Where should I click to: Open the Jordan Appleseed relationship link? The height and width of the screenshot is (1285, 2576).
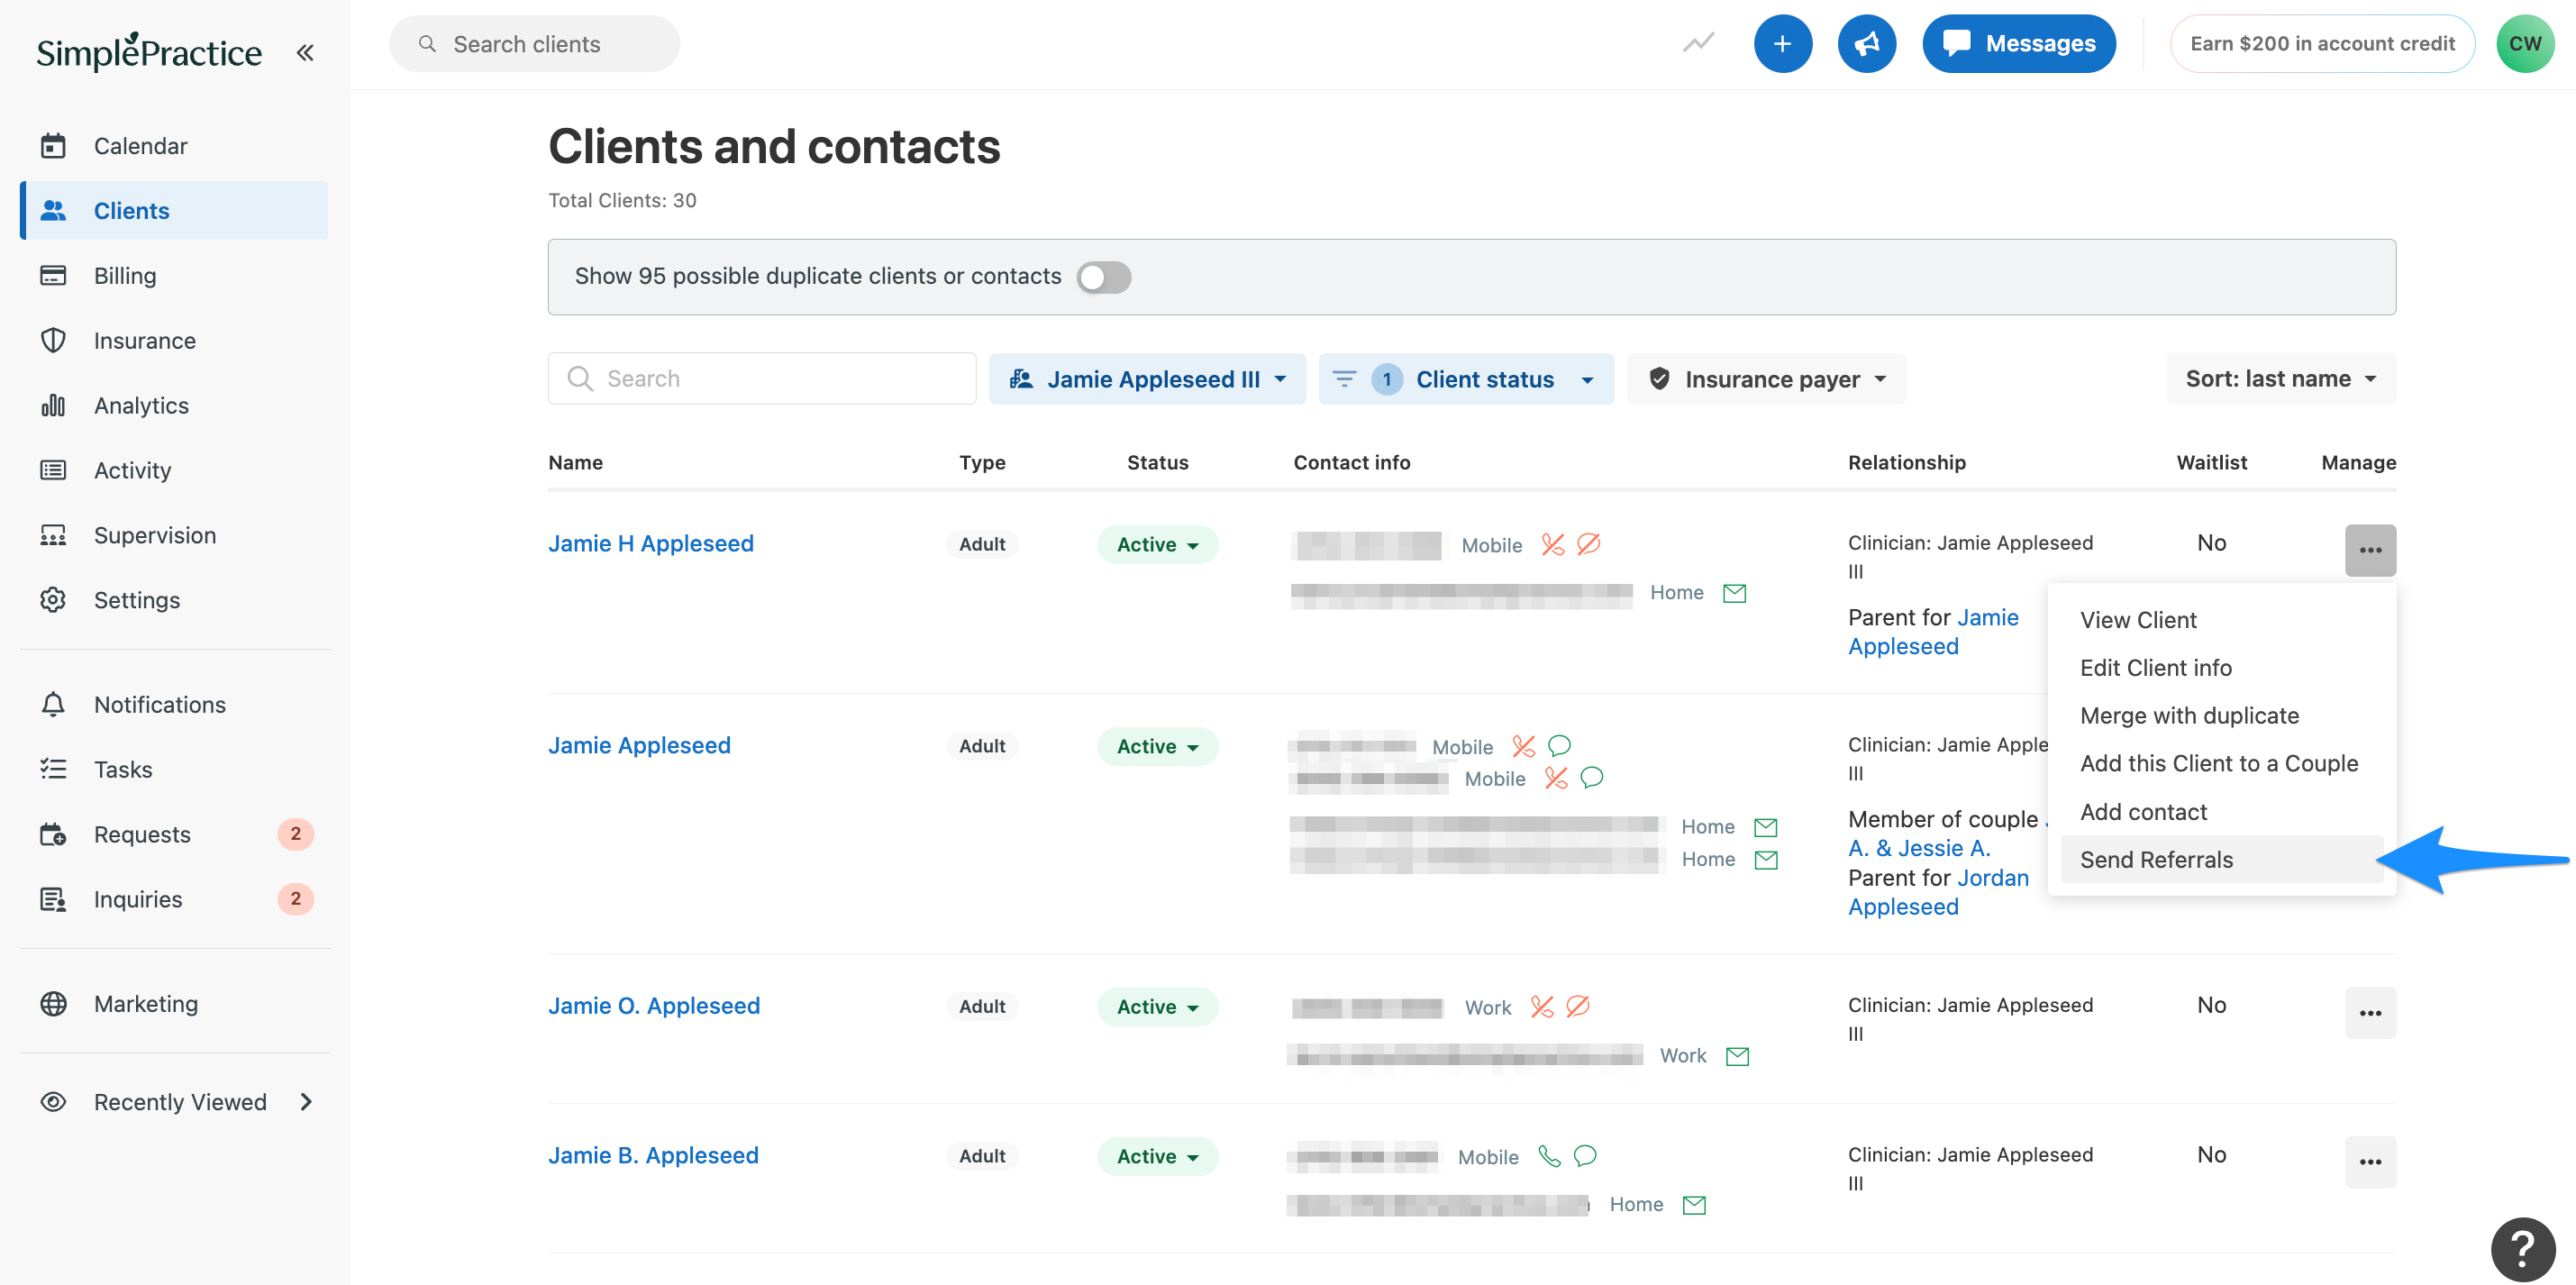pos(1937,892)
